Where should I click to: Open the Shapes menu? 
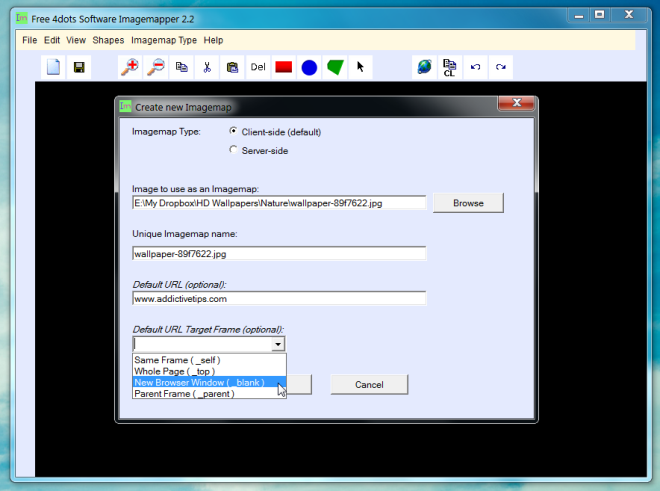[108, 40]
